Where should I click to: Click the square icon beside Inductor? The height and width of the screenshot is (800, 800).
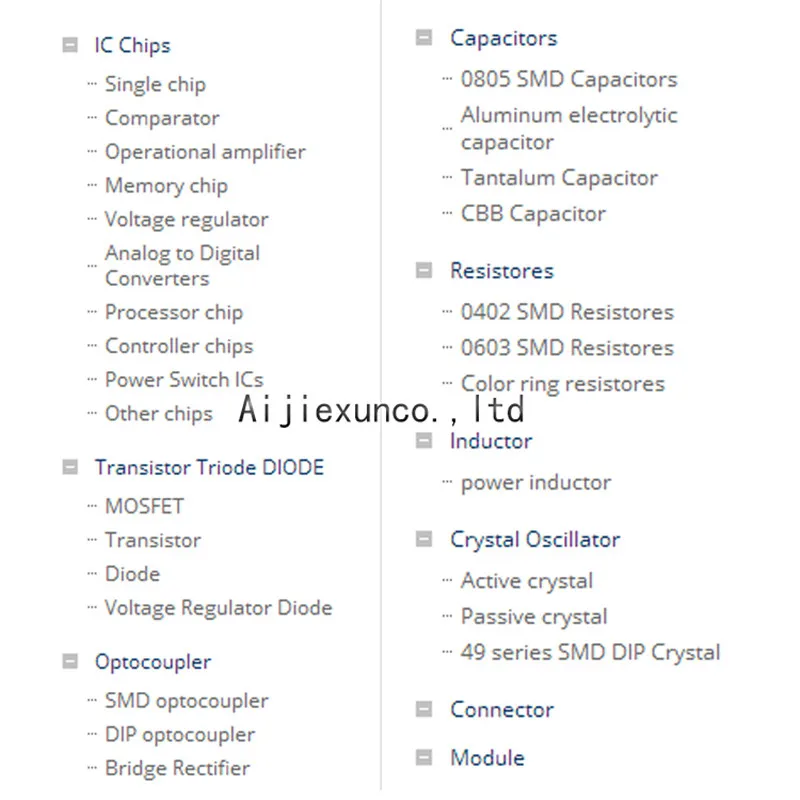tap(425, 440)
